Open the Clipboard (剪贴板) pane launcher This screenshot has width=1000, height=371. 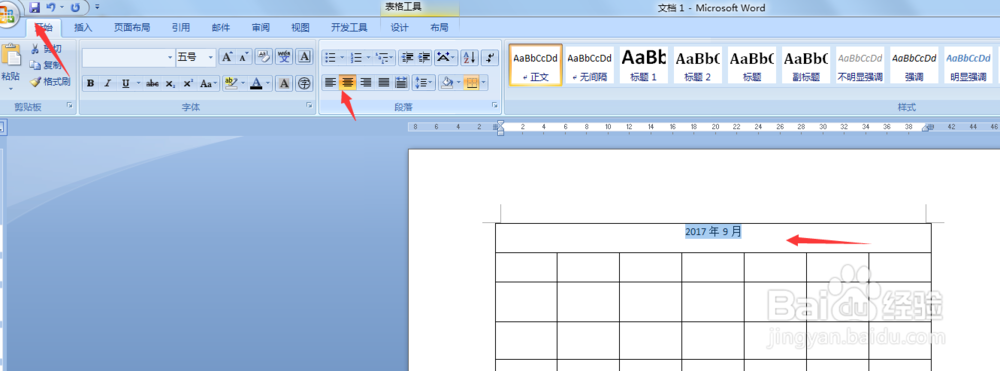tap(69, 106)
